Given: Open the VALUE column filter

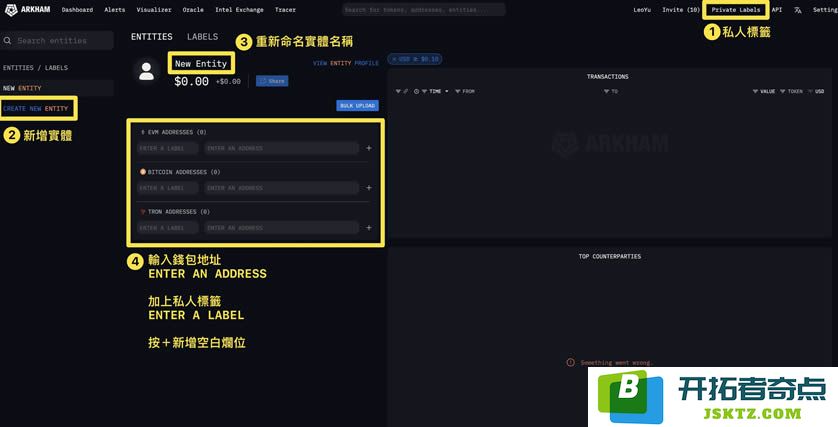Looking at the screenshot, I should click(x=755, y=91).
